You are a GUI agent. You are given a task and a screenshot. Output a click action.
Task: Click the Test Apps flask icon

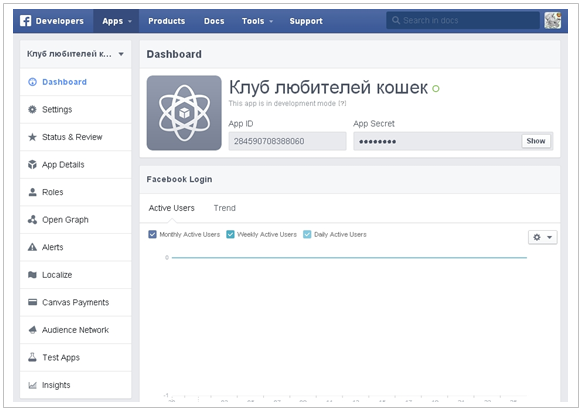coord(33,357)
